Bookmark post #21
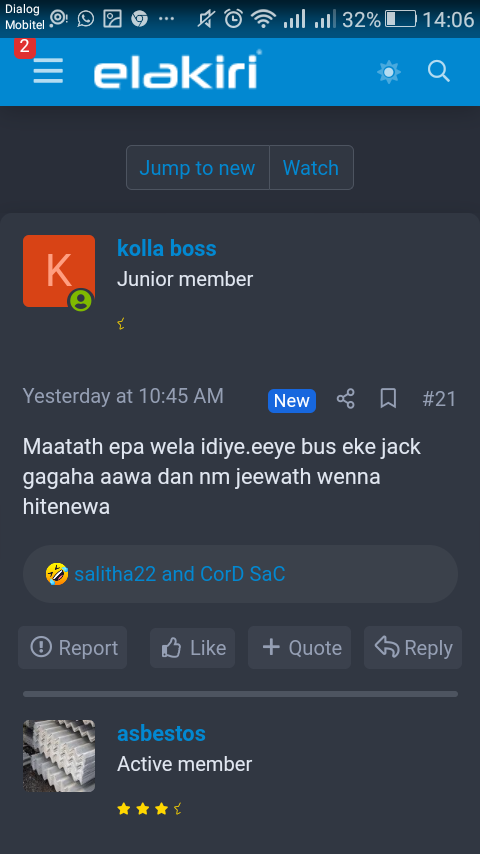Image resolution: width=480 pixels, height=854 pixels. pos(388,399)
